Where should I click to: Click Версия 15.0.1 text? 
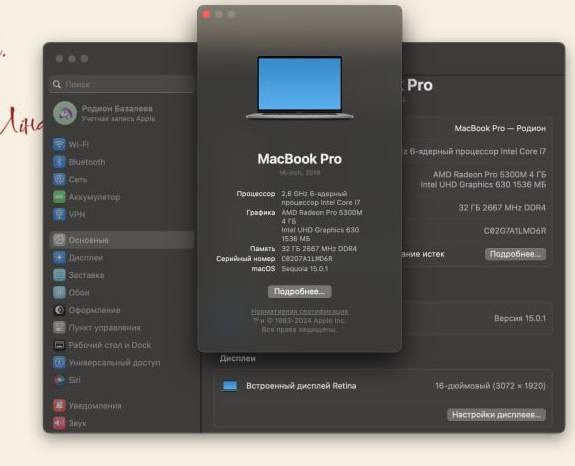[x=520, y=318]
